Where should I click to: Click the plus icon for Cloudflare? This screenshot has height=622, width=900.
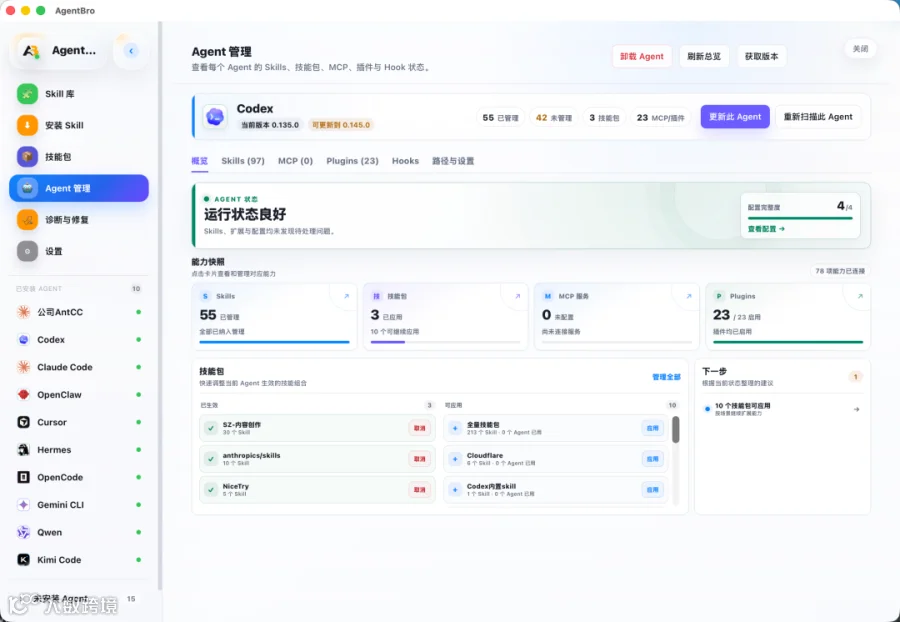[x=455, y=459]
